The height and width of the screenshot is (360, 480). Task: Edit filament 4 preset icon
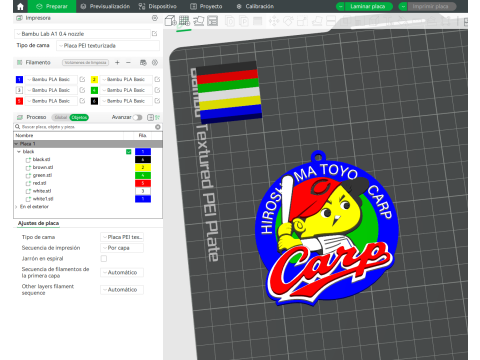pyautogui.click(x=157, y=90)
